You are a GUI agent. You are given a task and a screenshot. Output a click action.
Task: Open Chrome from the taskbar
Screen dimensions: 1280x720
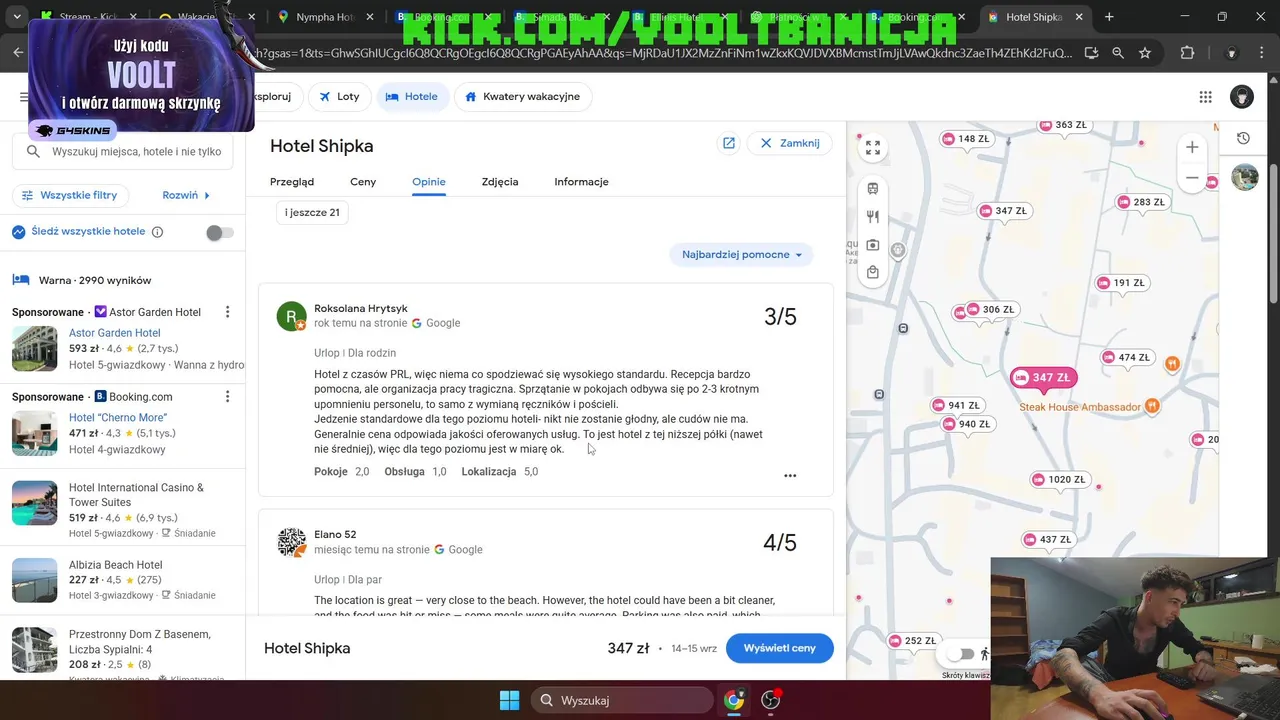[x=734, y=700]
